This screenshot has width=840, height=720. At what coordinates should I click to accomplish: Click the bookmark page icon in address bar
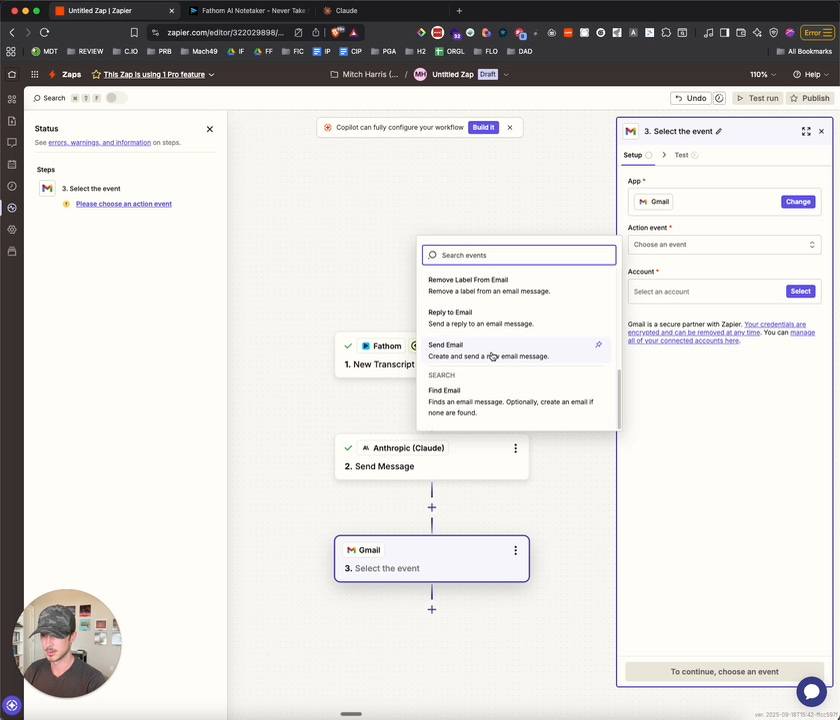pyautogui.click(x=134, y=33)
